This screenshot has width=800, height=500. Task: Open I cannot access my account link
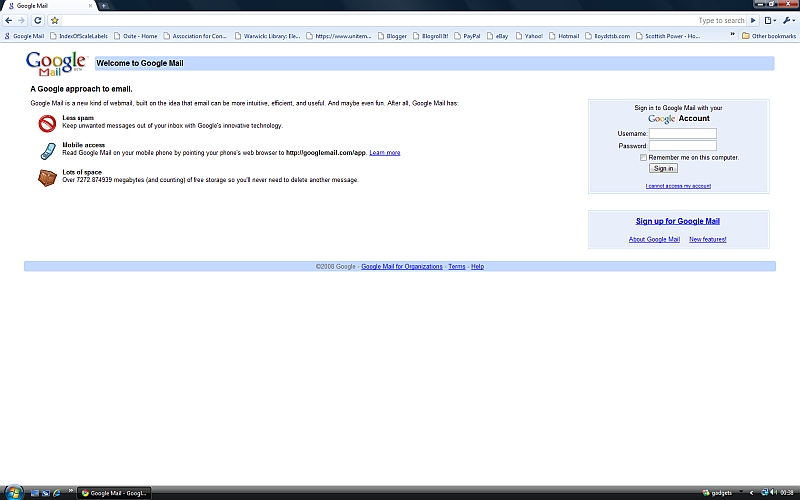click(678, 186)
